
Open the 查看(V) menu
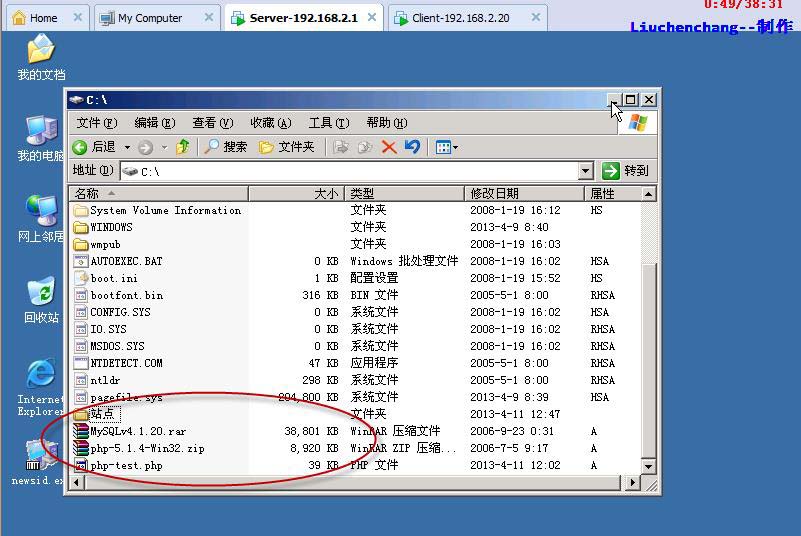pos(213,123)
